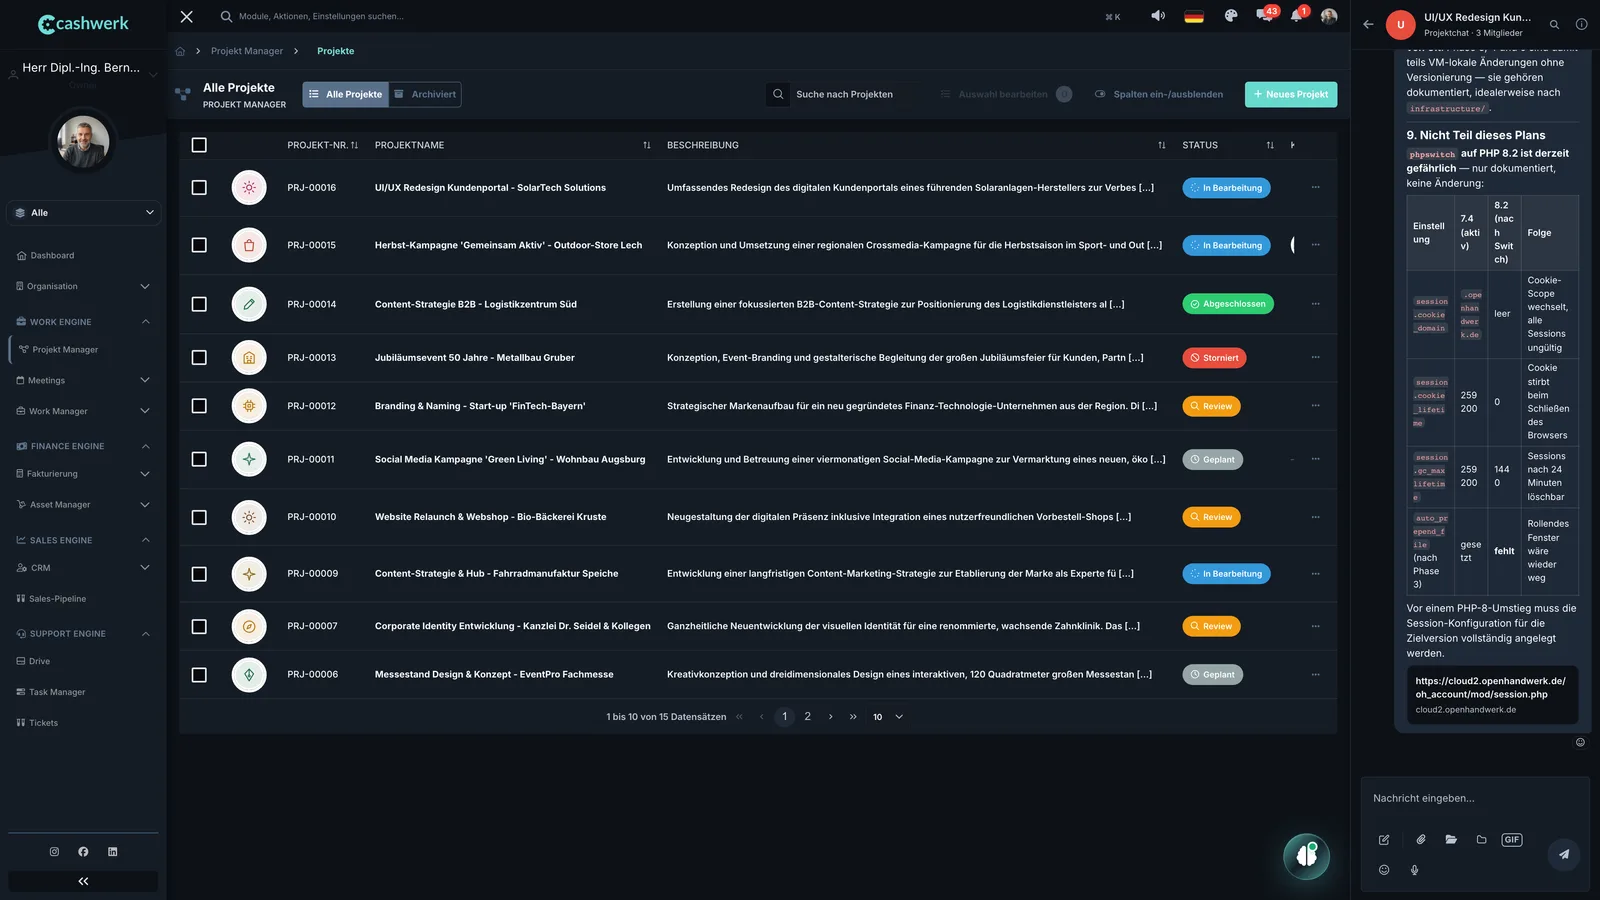Image resolution: width=1600 pixels, height=900 pixels.
Task: Switch to the Archiviert tab
Action: pos(425,94)
